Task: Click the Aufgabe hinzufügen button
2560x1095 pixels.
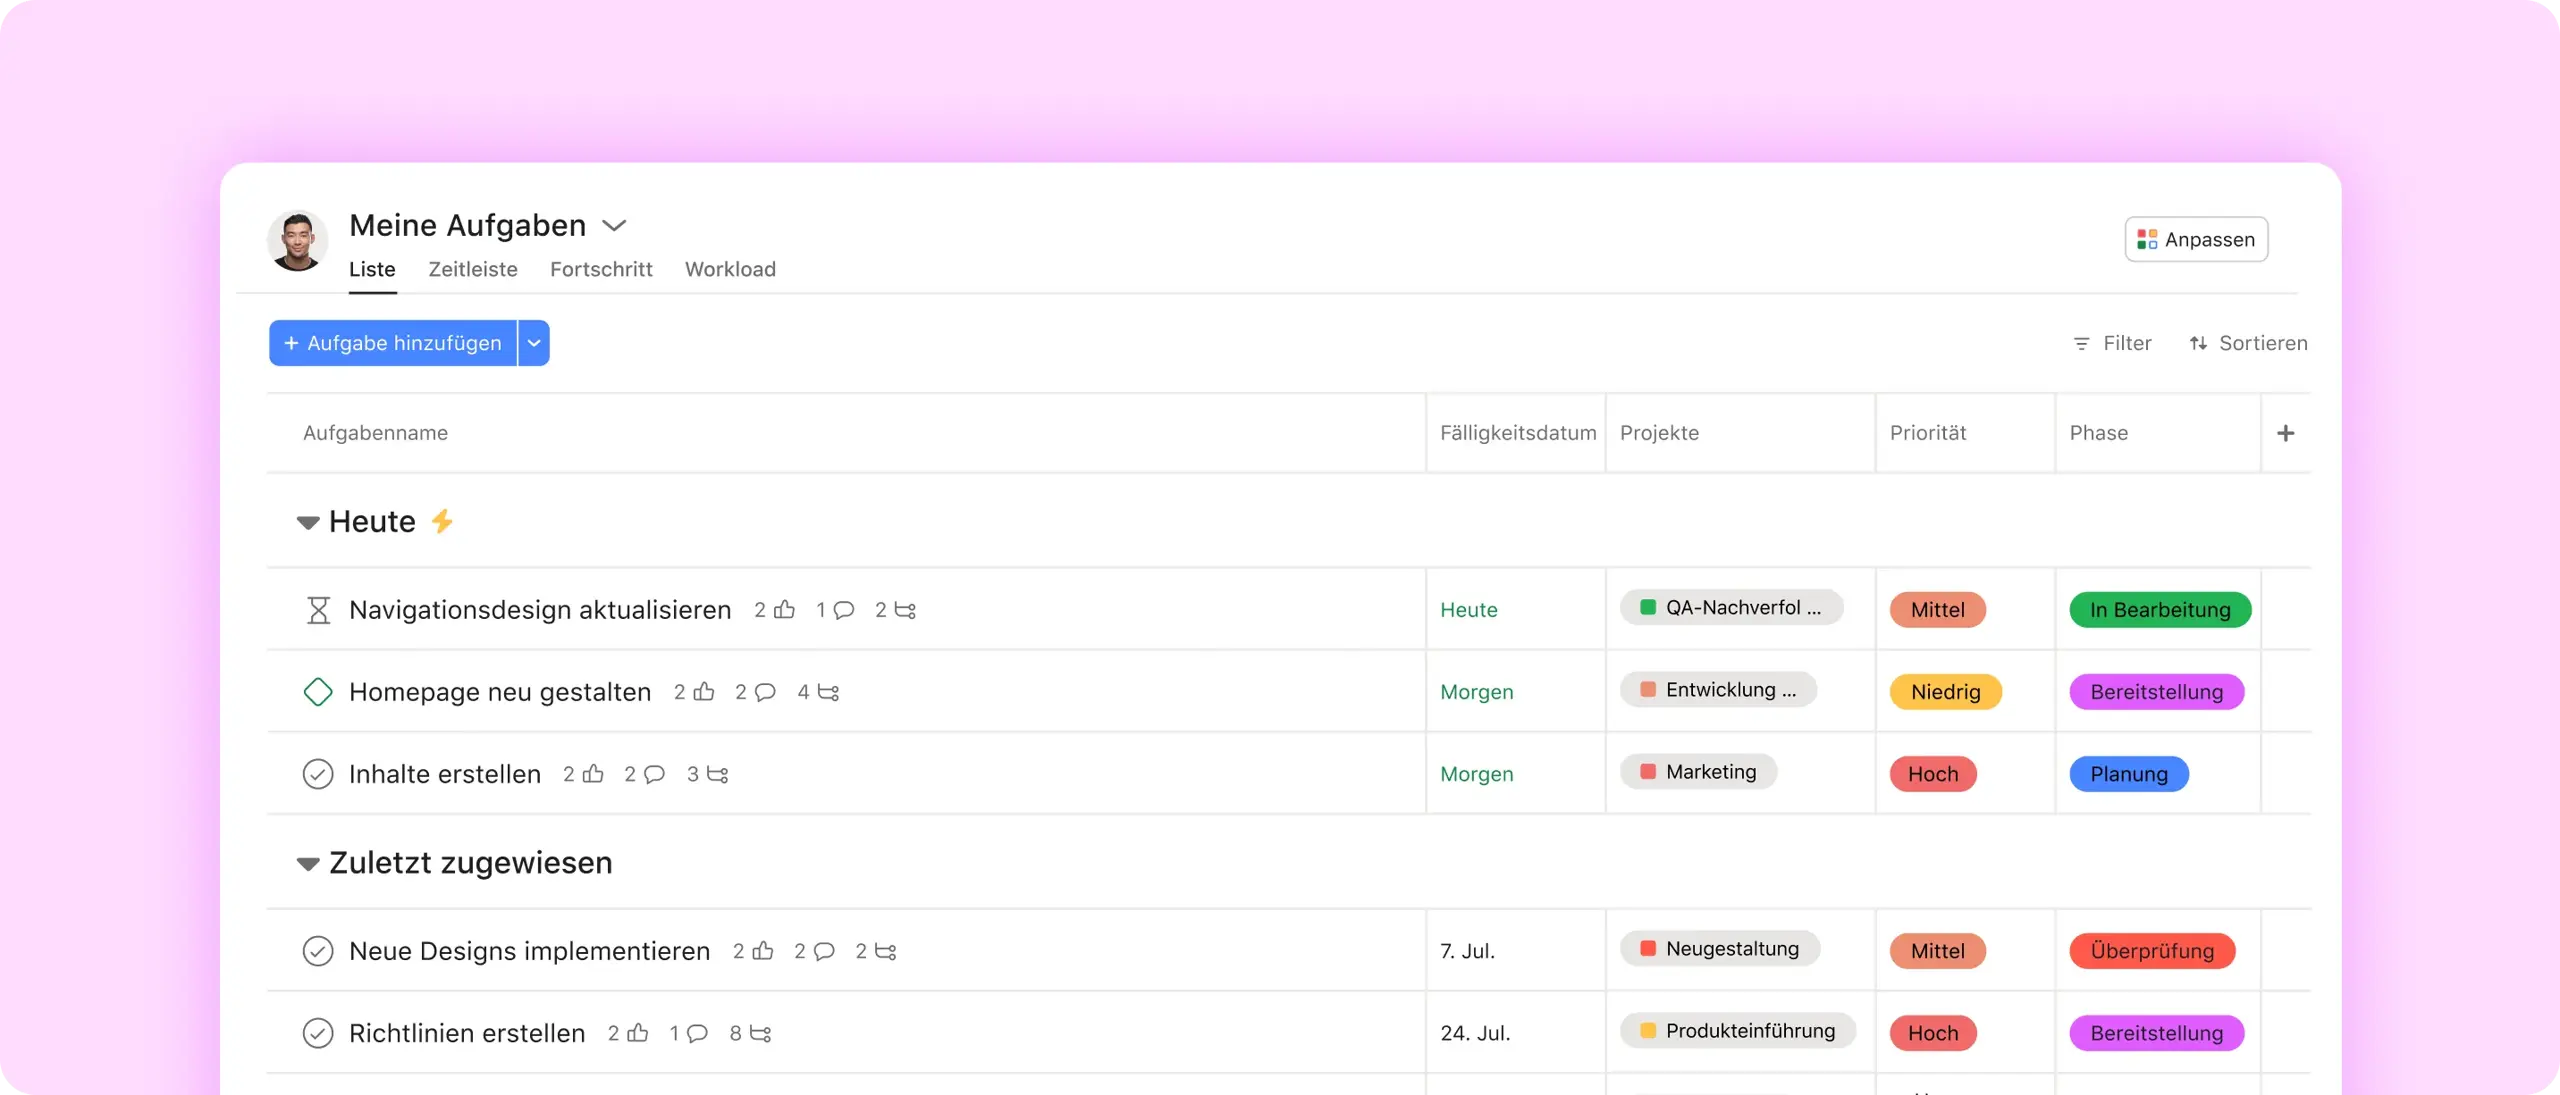Action: point(393,343)
